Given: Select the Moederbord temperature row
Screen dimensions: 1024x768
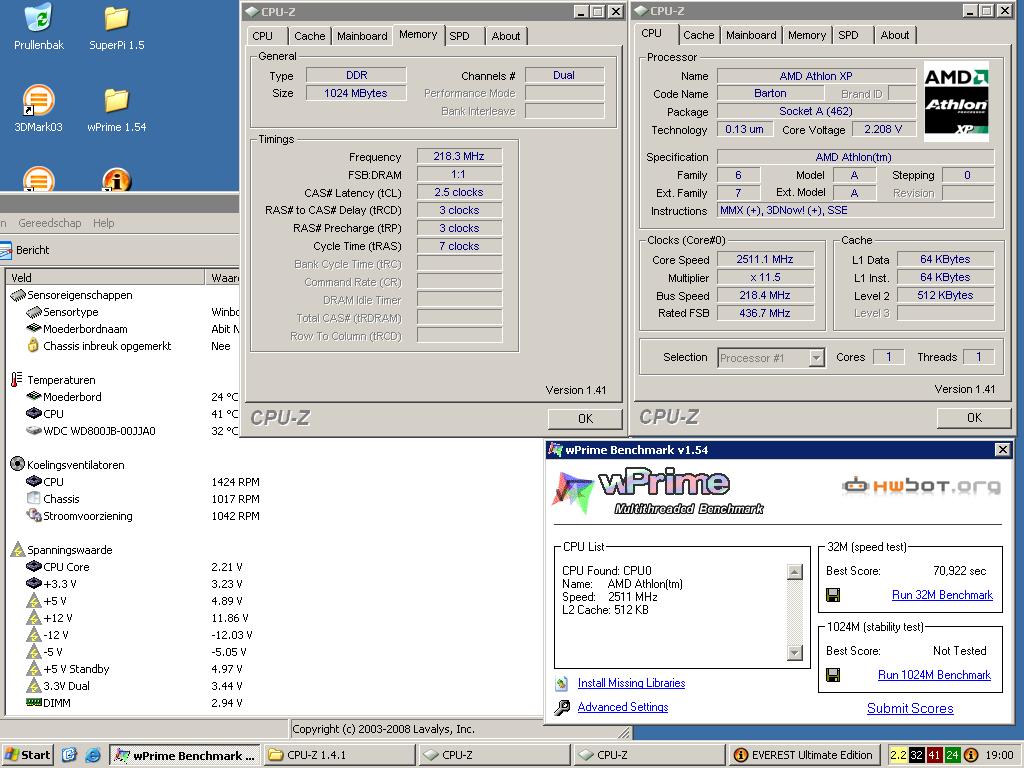Looking at the screenshot, I should (132, 396).
